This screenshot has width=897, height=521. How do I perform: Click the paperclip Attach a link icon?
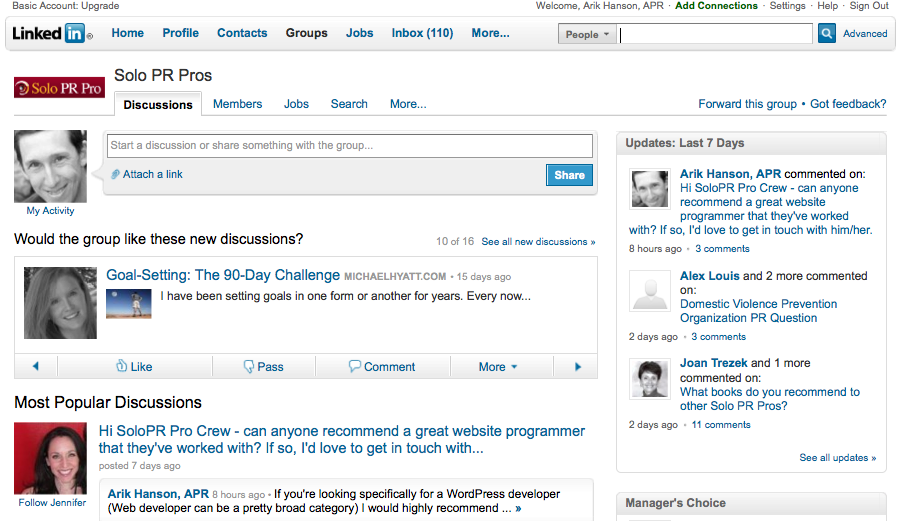coord(115,174)
